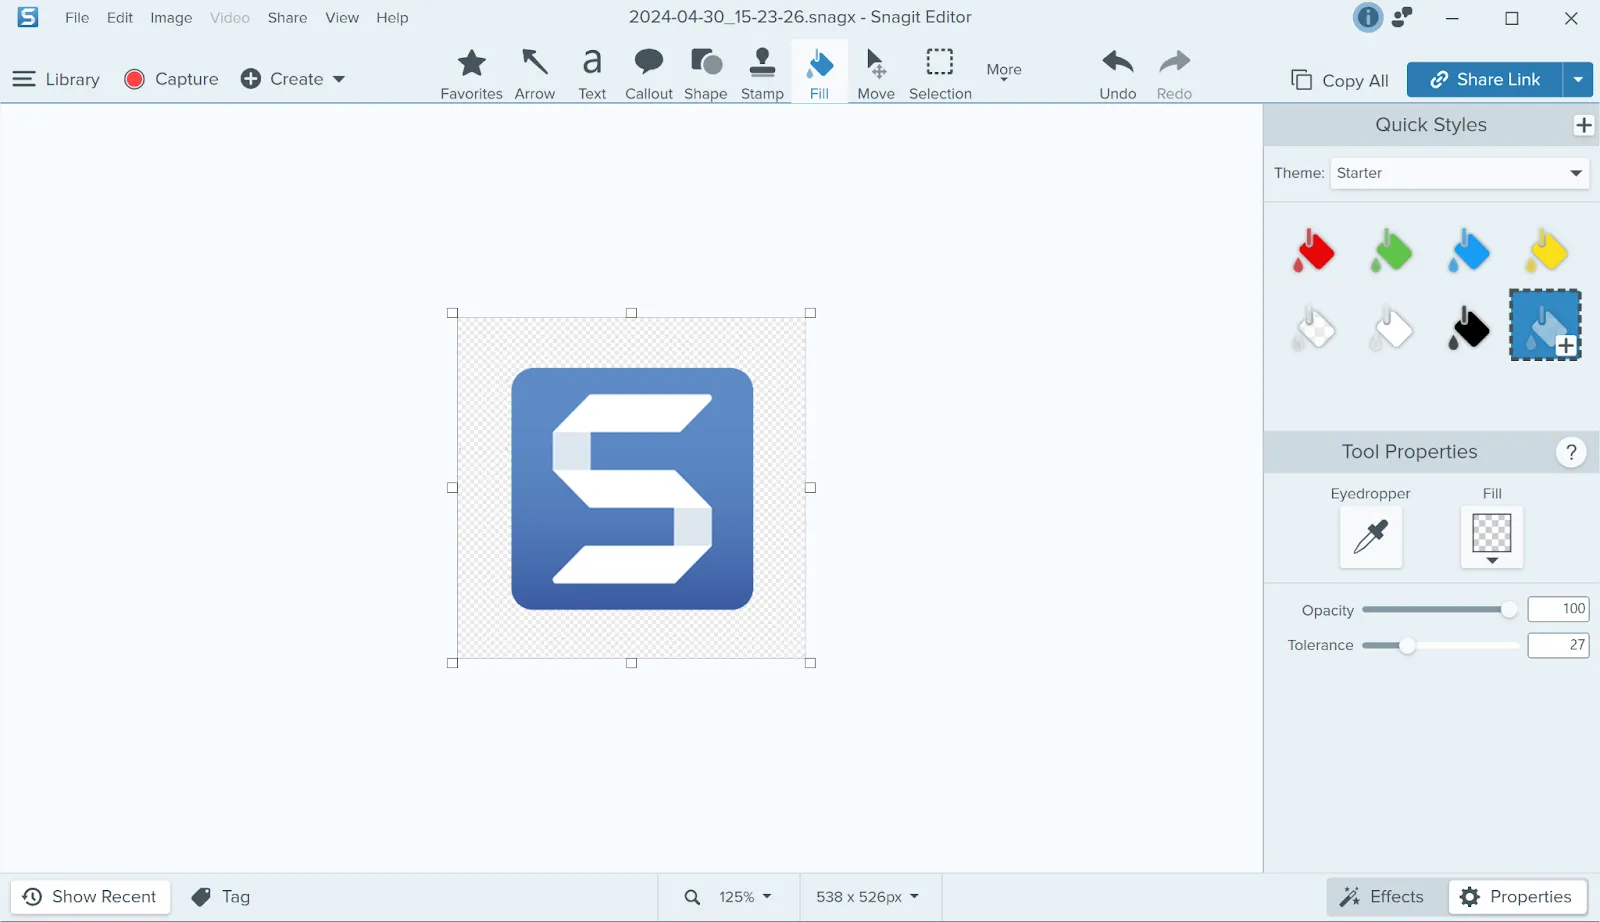The image size is (1600, 922).
Task: Click the Redo arrow
Action: pos(1174,73)
